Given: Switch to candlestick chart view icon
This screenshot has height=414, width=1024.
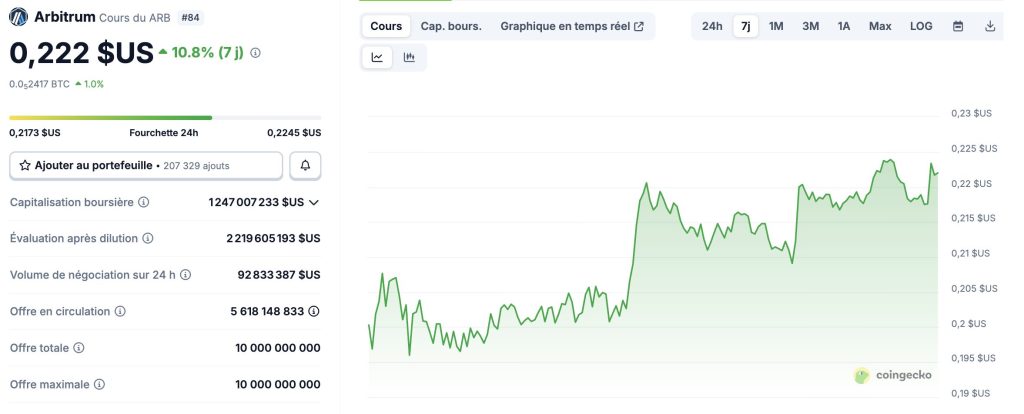Looking at the screenshot, I should (409, 57).
